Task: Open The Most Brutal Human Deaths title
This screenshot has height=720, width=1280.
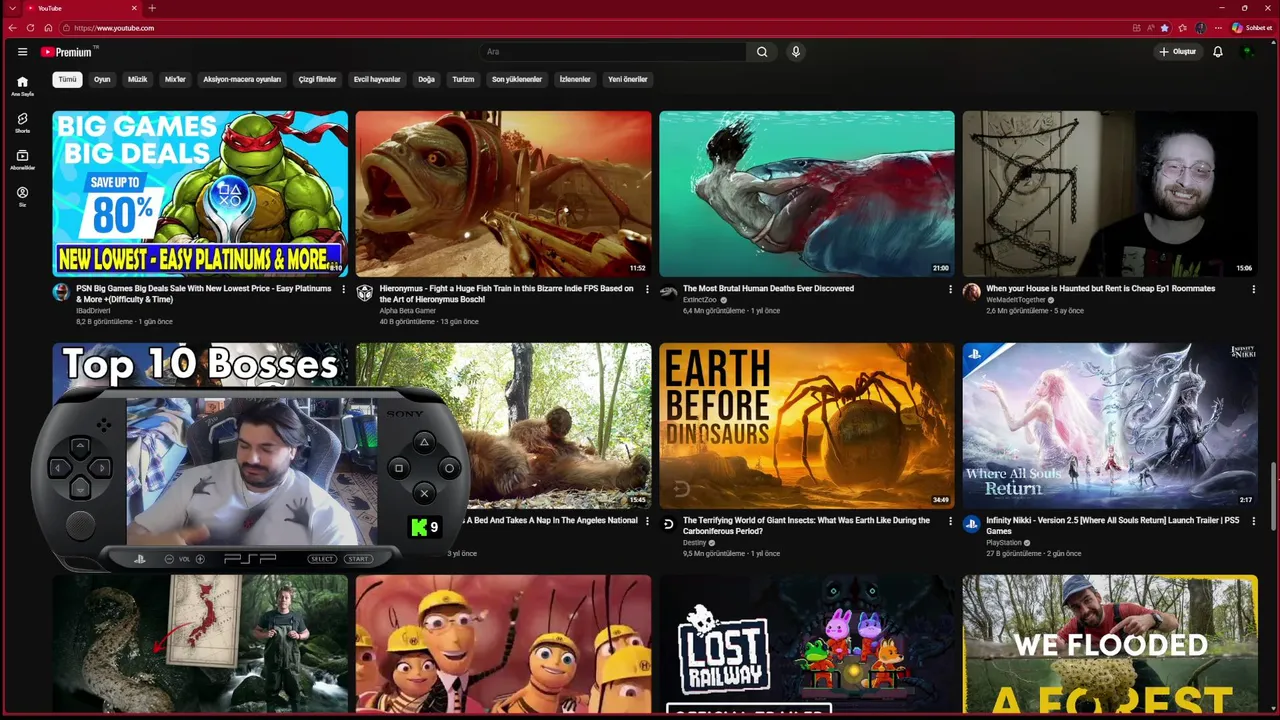Action: click(768, 288)
